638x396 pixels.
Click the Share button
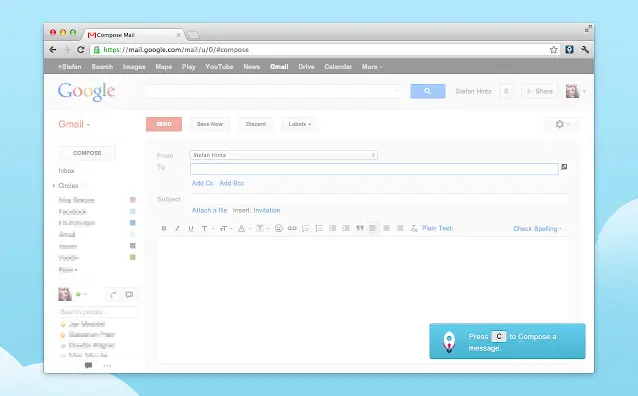click(539, 91)
